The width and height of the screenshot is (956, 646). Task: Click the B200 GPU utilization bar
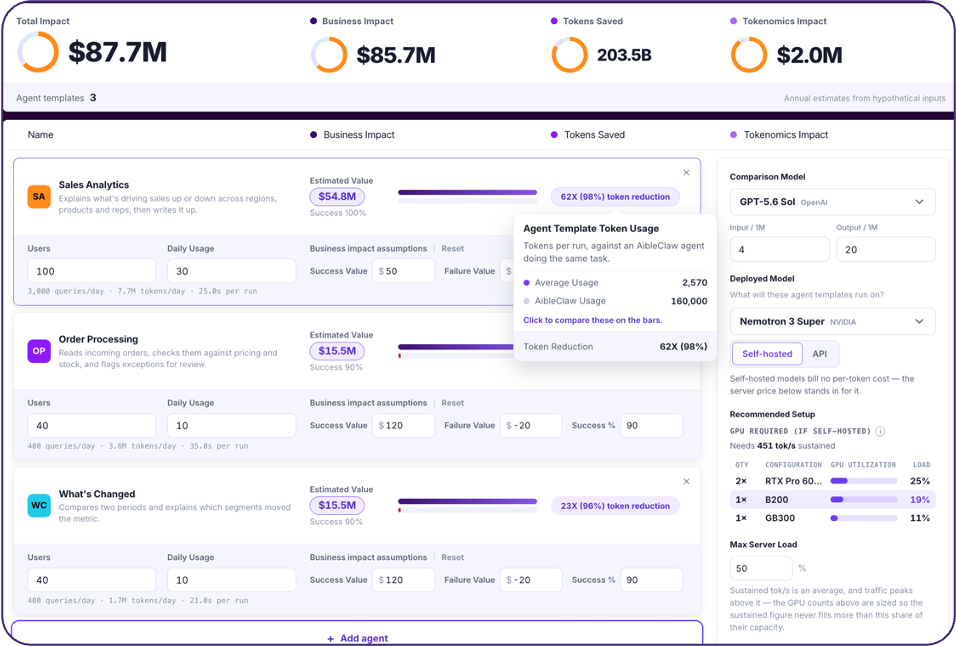coord(863,500)
